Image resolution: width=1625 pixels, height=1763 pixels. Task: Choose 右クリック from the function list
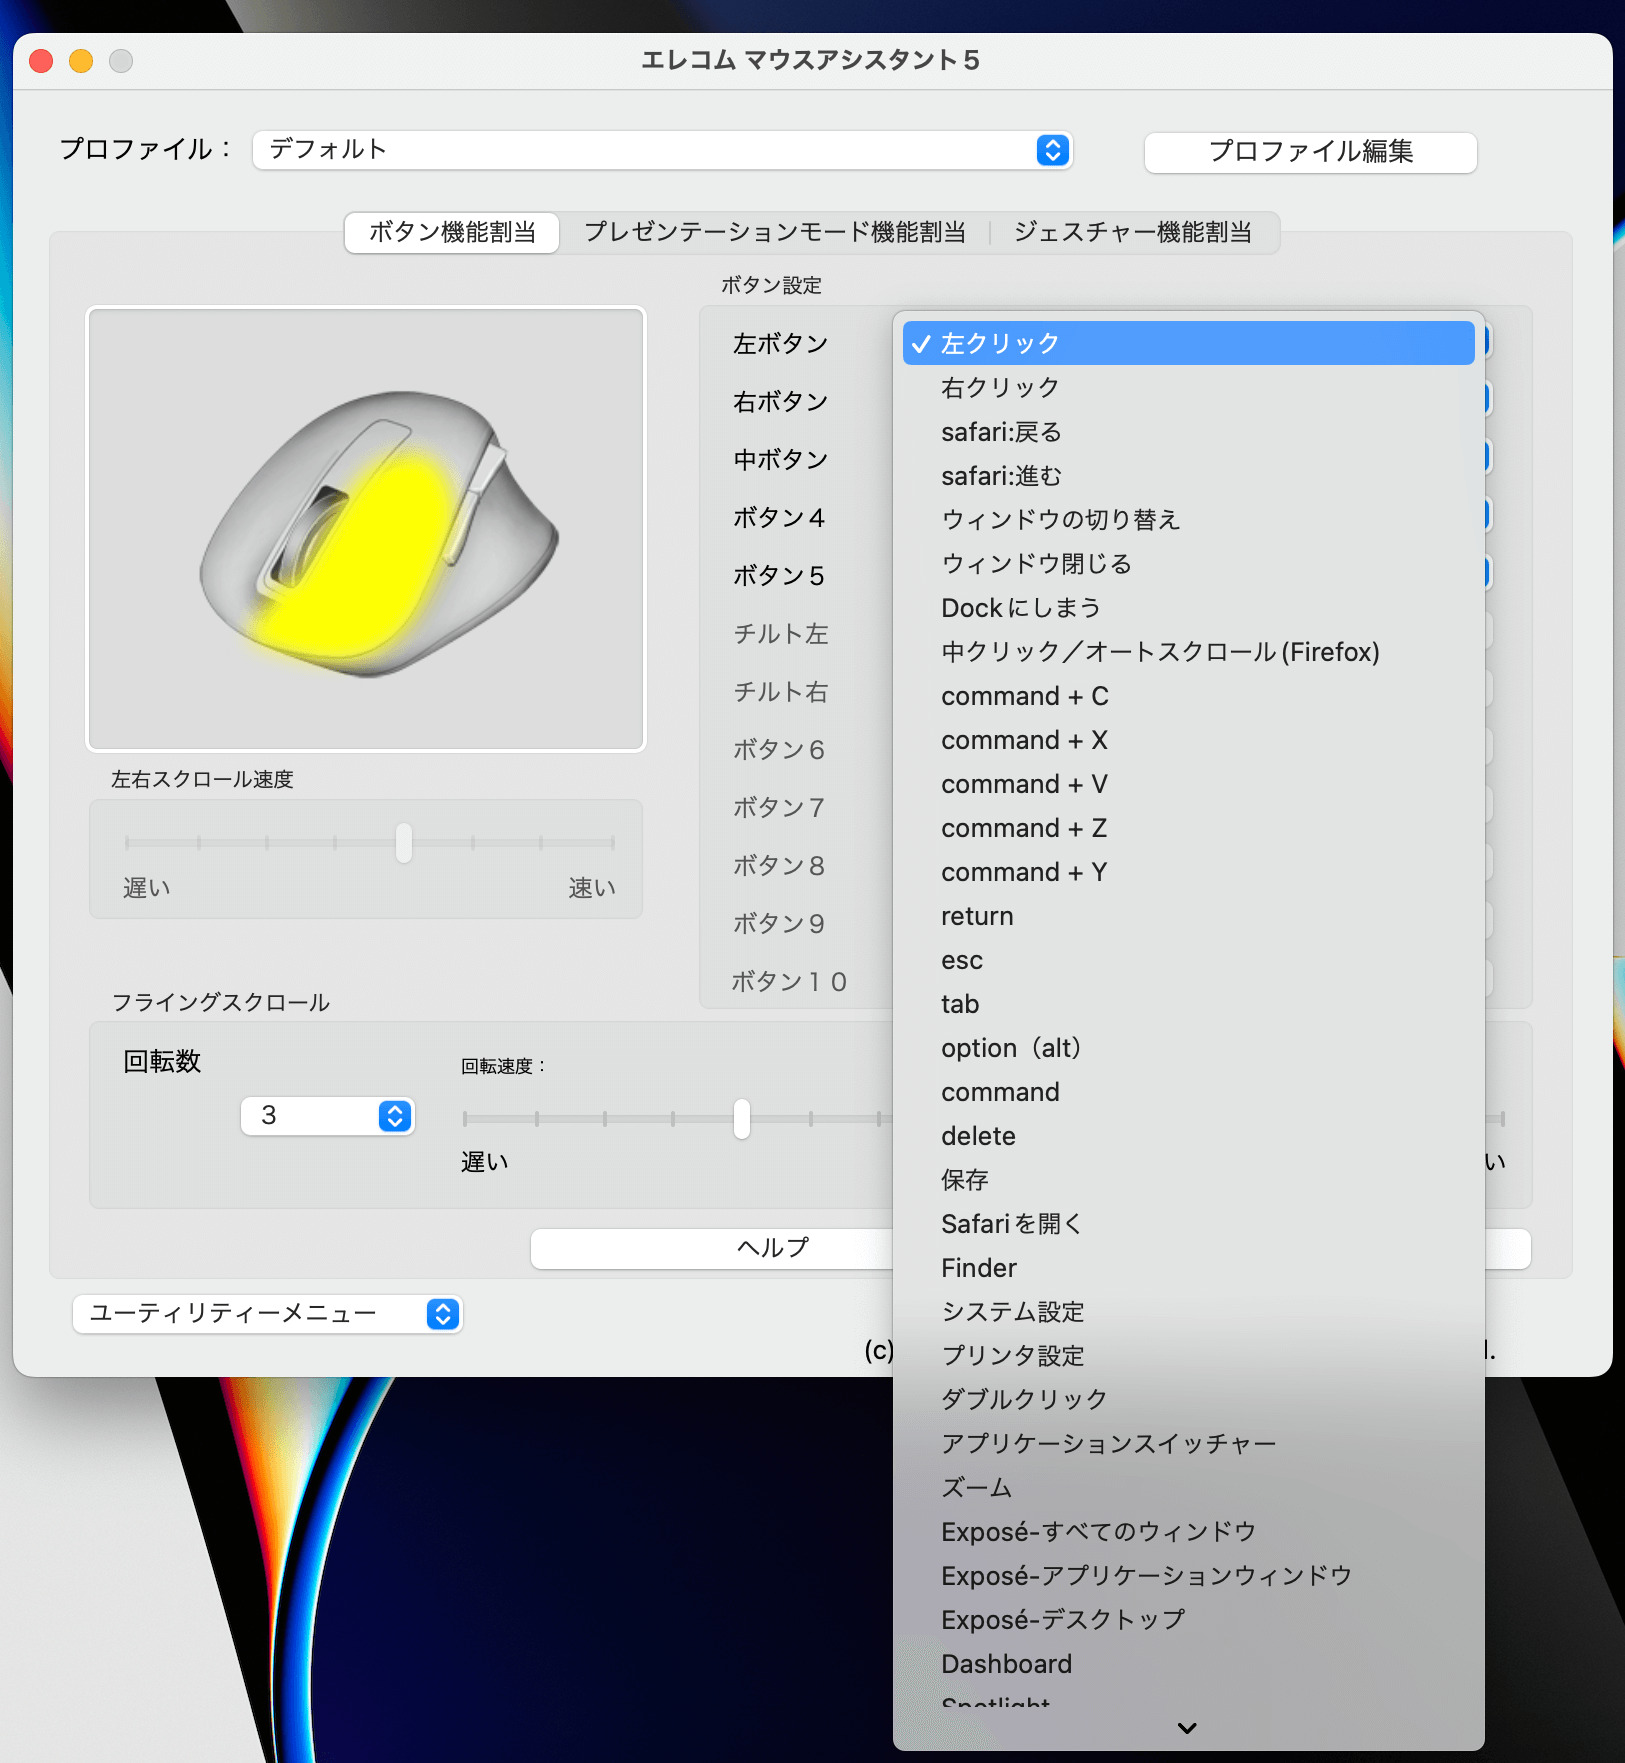pyautogui.click(x=1188, y=387)
